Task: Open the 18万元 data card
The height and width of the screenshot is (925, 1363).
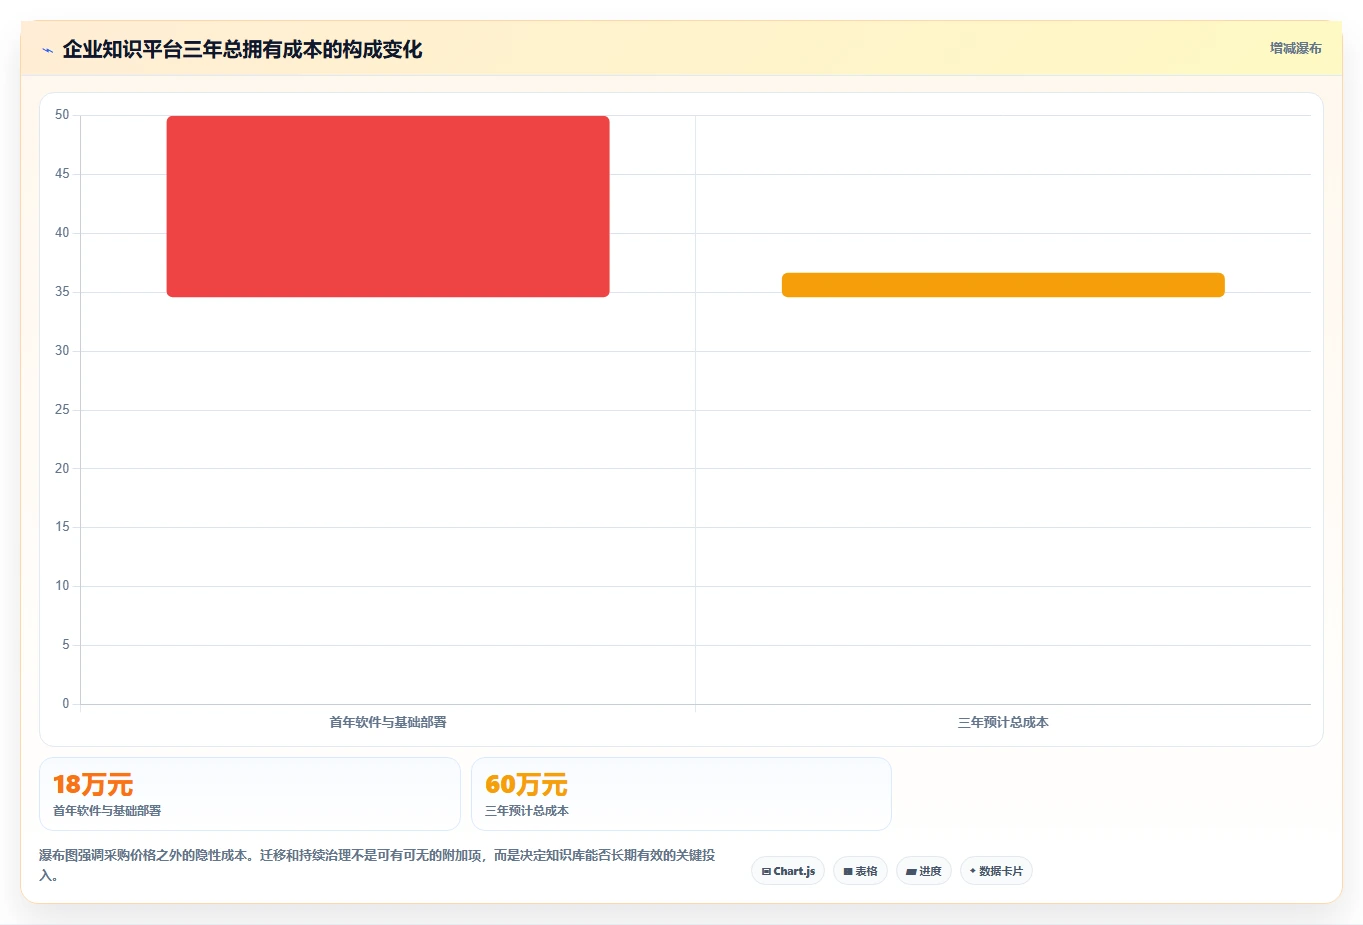Action: [250, 794]
